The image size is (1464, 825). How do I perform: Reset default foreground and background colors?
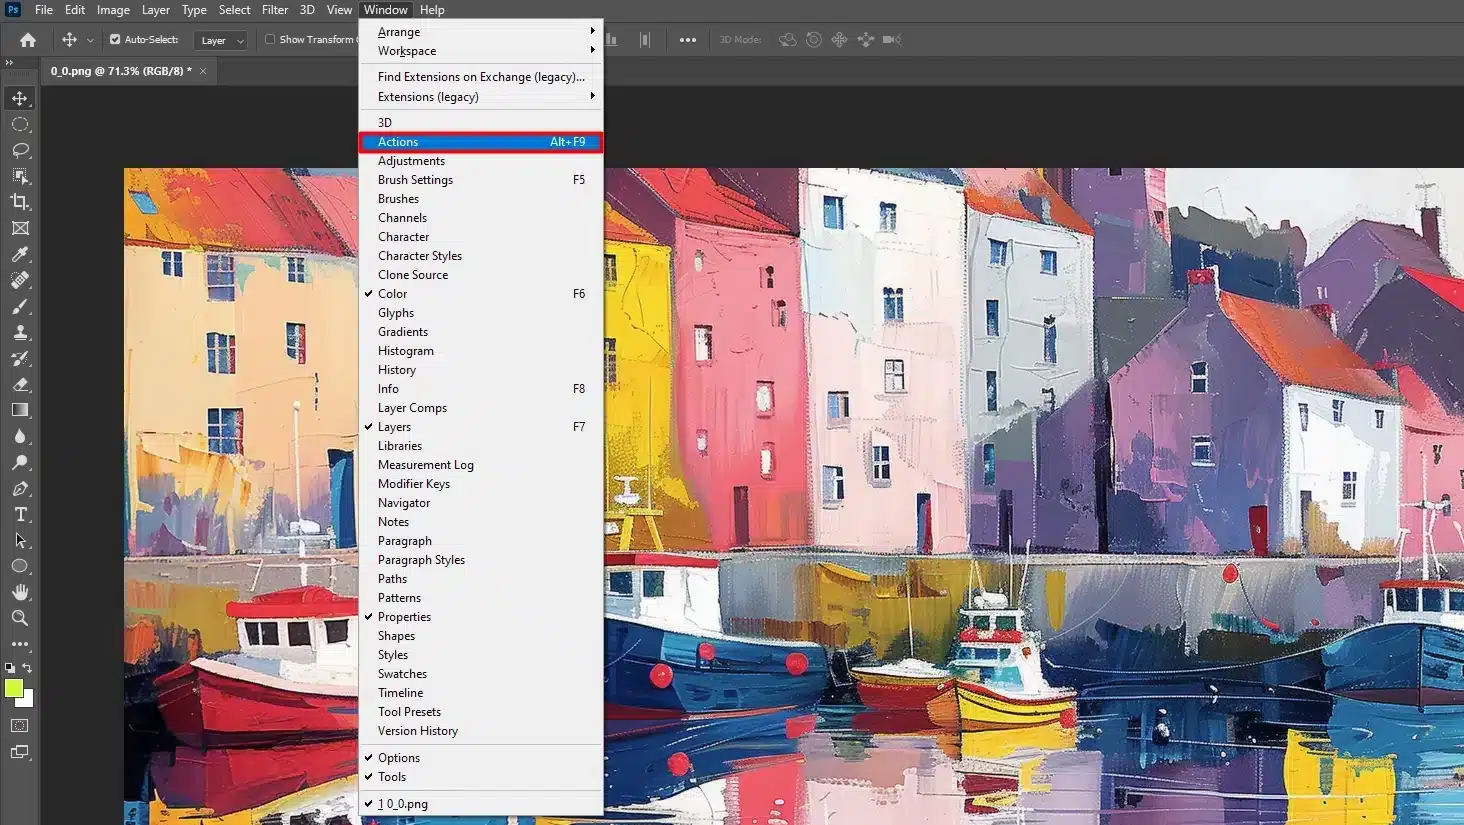(x=10, y=668)
